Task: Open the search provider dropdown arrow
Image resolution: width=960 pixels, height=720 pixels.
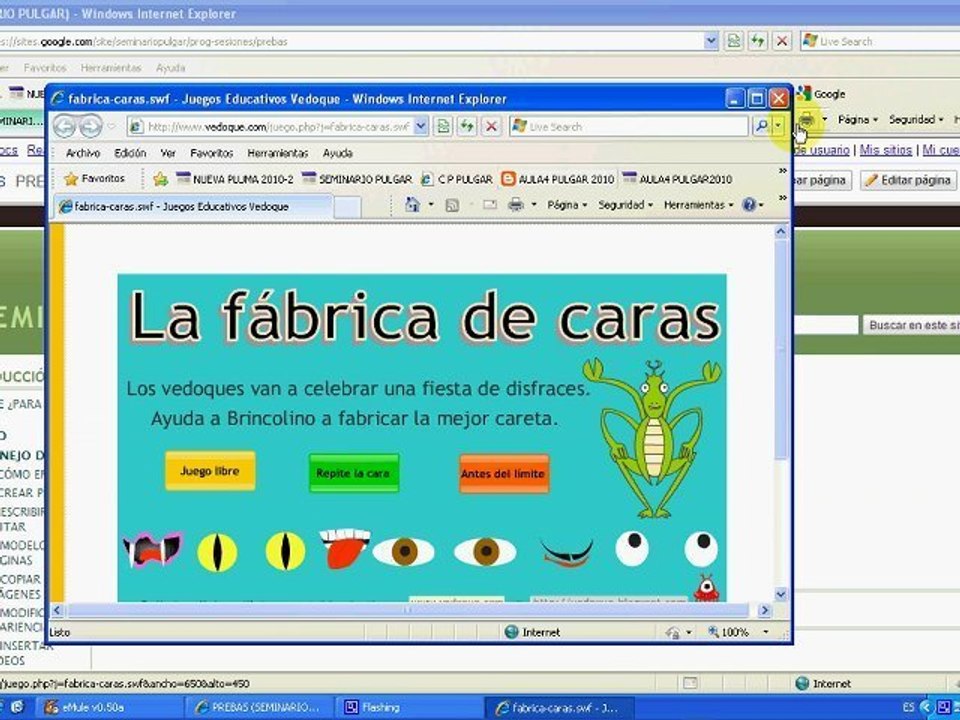Action: pyautogui.click(x=778, y=127)
